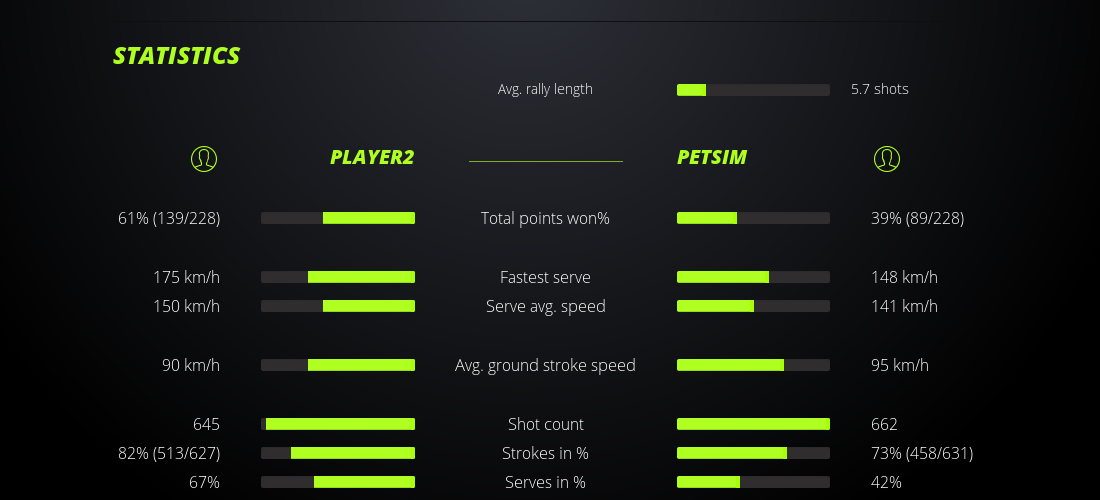This screenshot has height=500, width=1100.
Task: Click the 5.7 shots value
Action: 880,89
